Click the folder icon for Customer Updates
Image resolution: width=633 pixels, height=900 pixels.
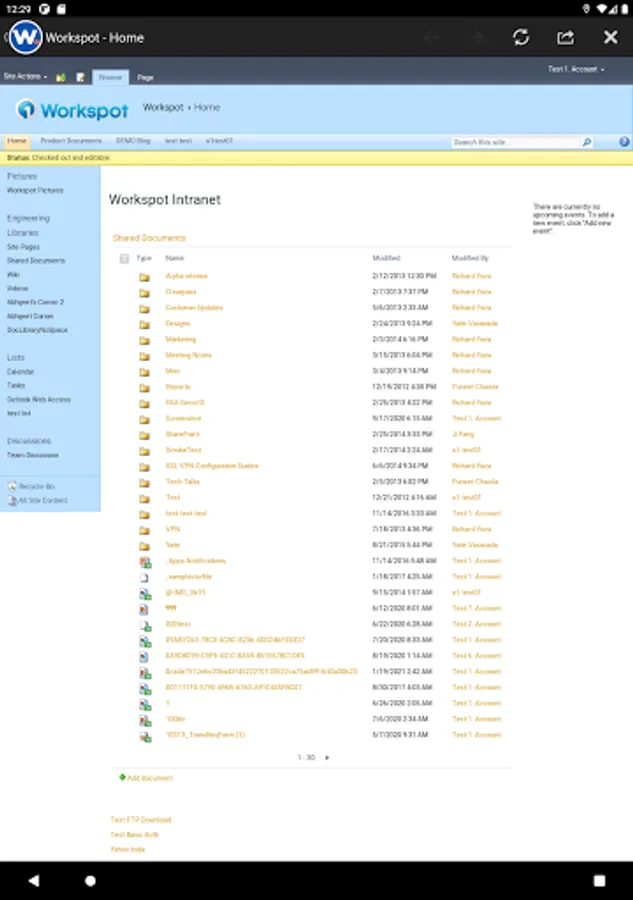point(144,308)
